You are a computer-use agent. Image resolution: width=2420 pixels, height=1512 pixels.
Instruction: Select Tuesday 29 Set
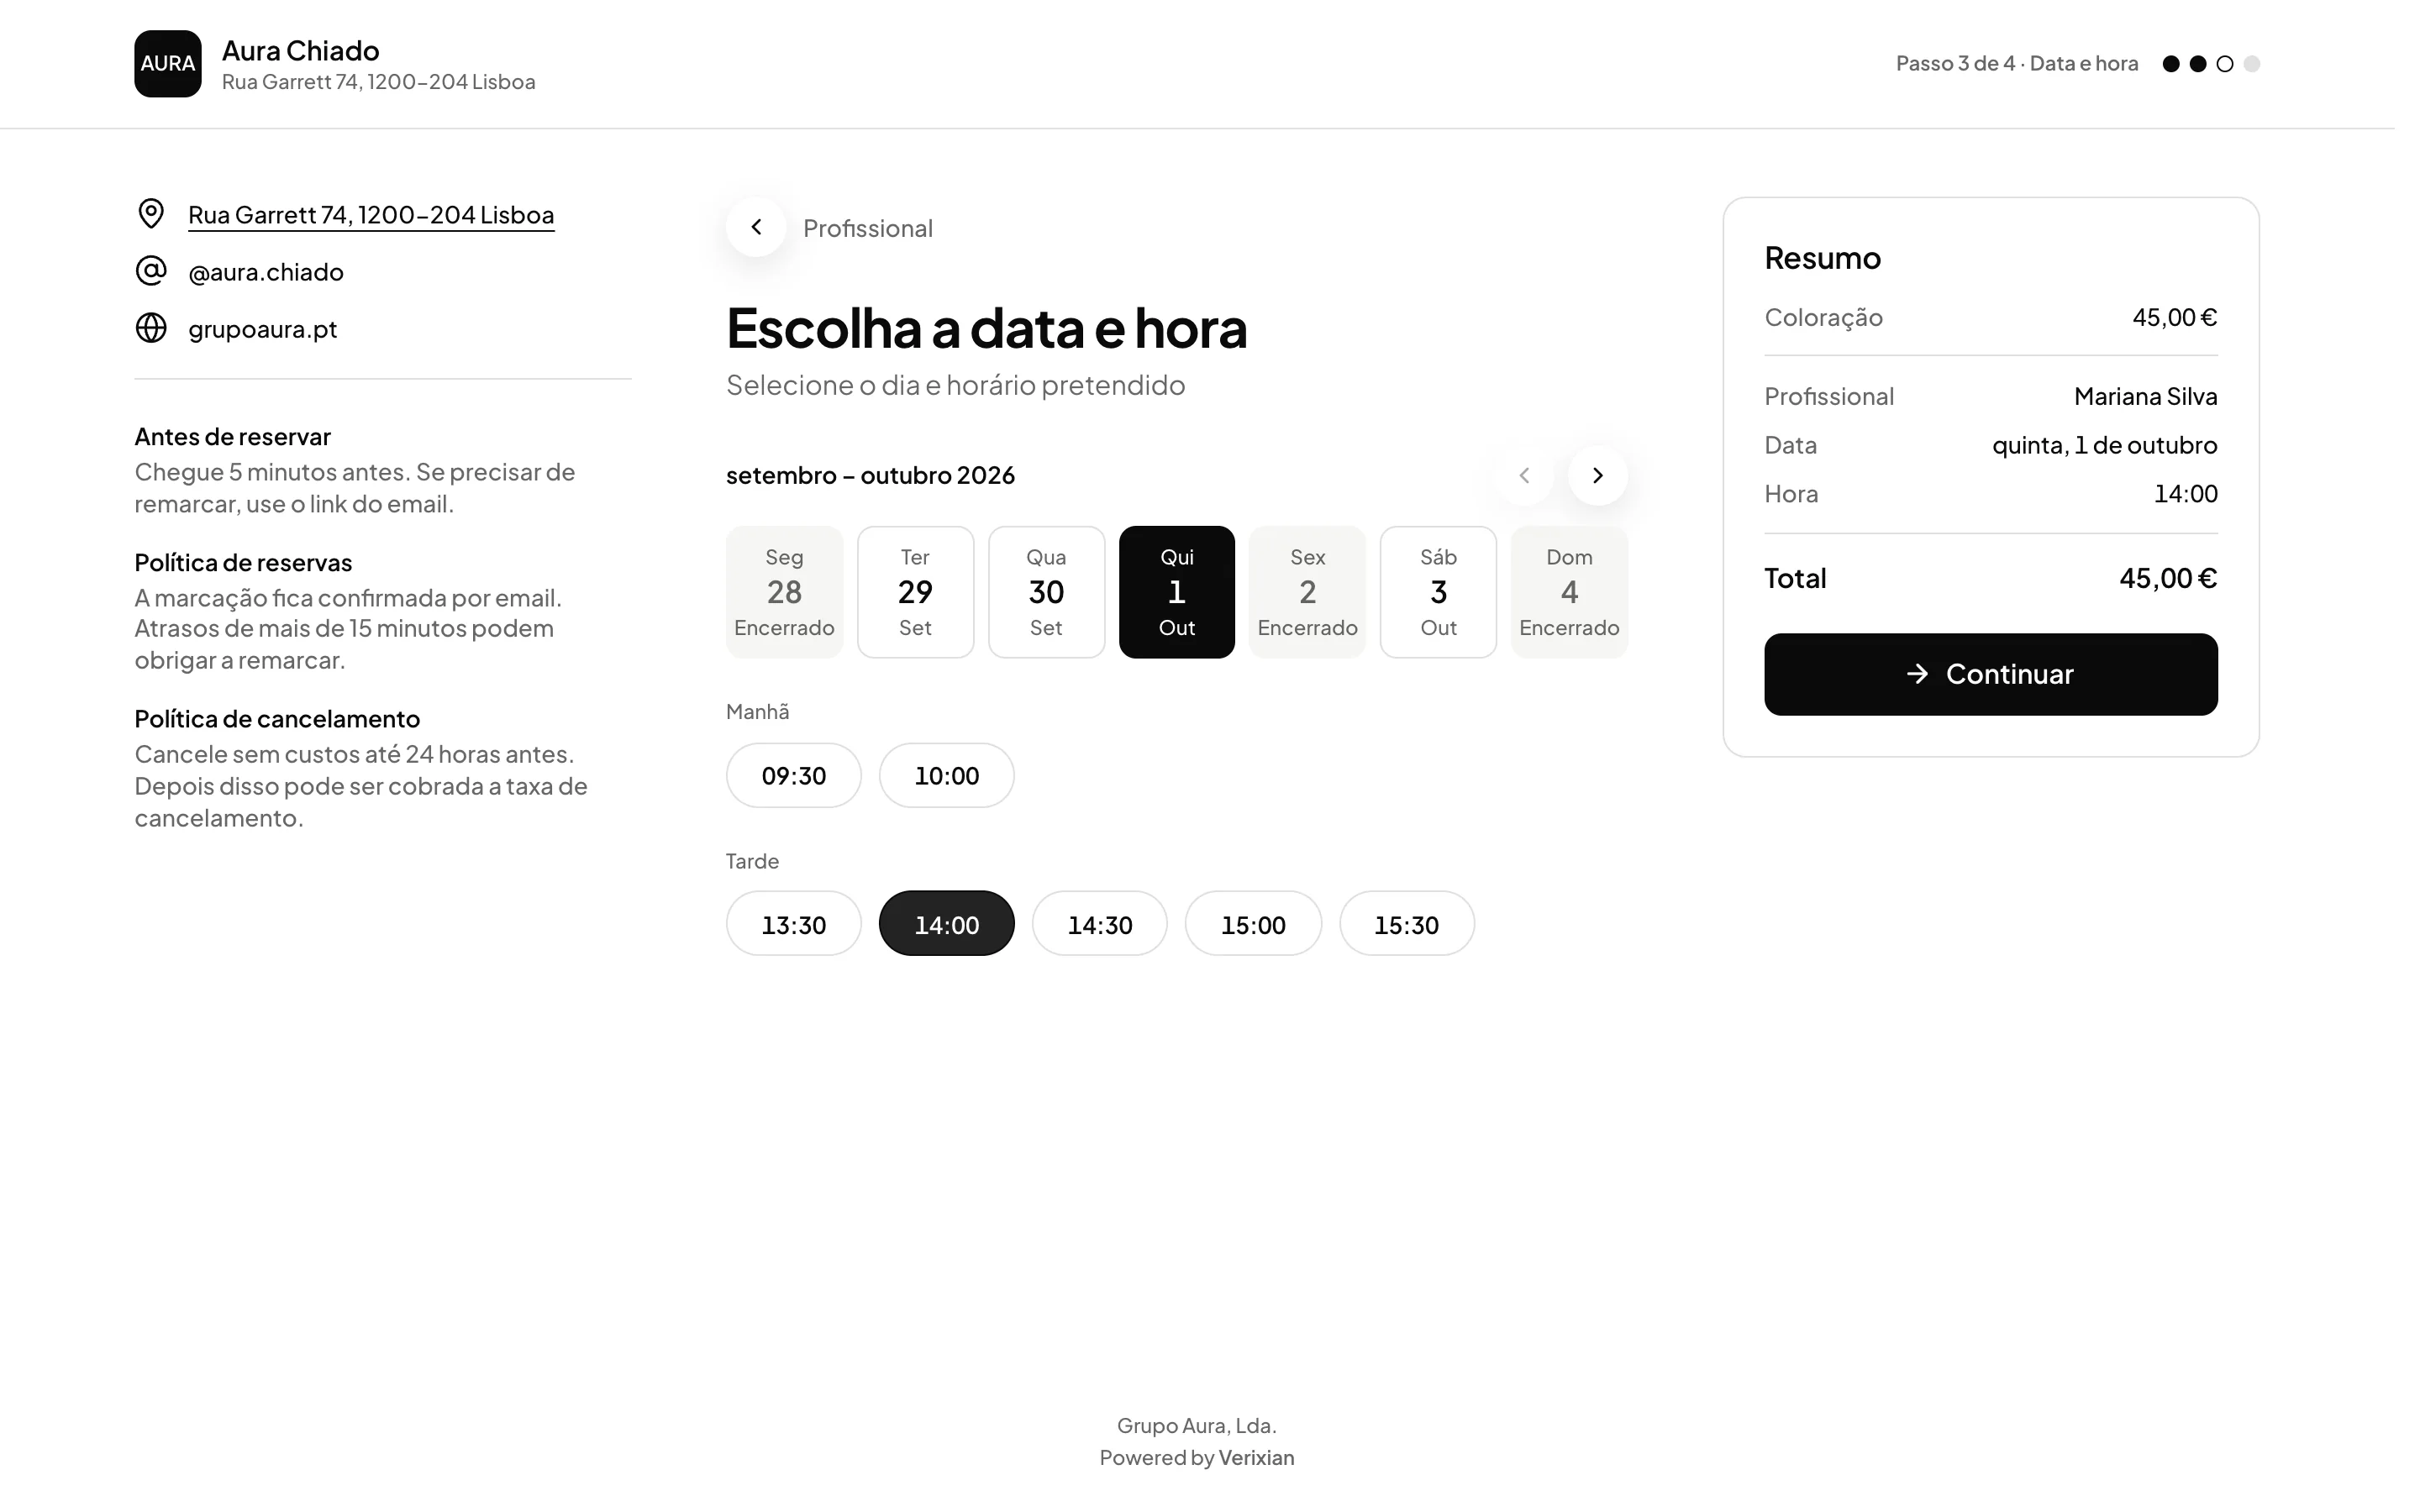tap(915, 592)
